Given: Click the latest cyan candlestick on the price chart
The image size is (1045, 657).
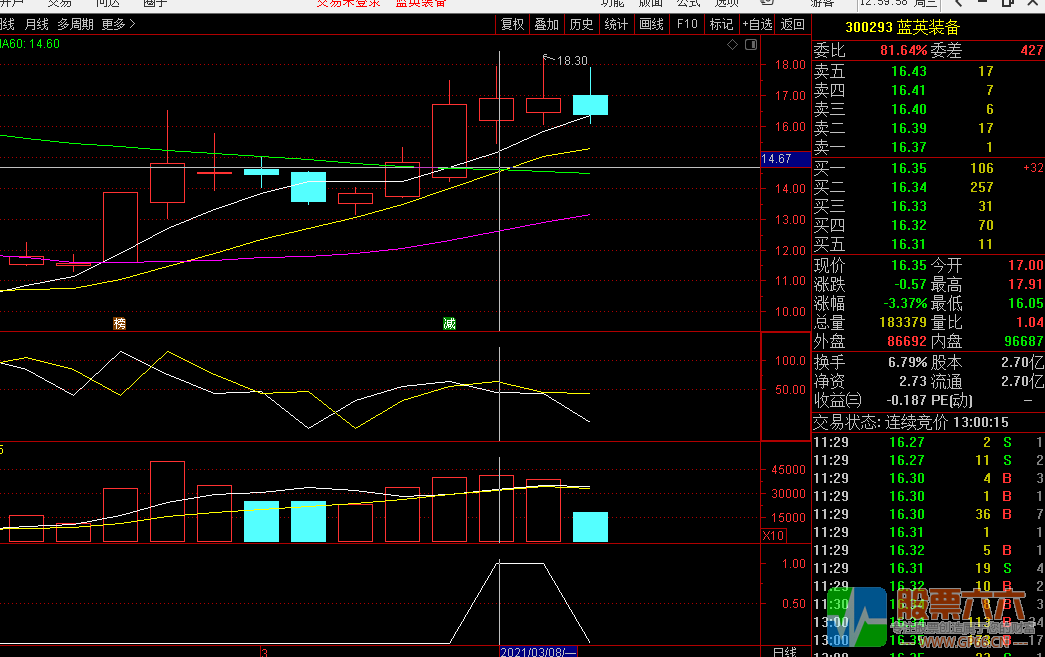Looking at the screenshot, I should 590,105.
